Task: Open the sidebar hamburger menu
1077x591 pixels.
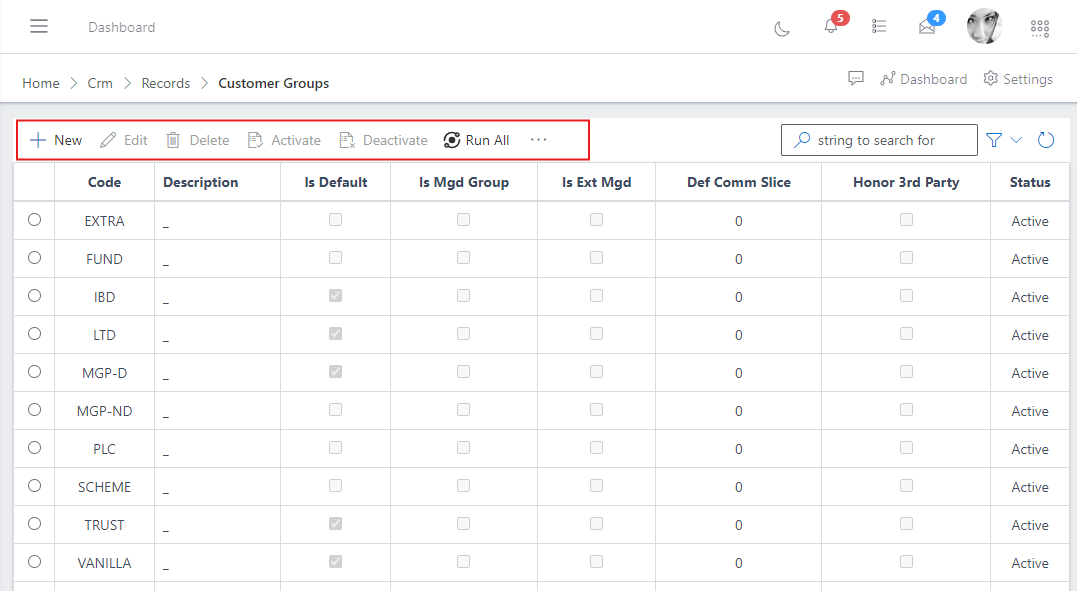Action: (x=39, y=26)
